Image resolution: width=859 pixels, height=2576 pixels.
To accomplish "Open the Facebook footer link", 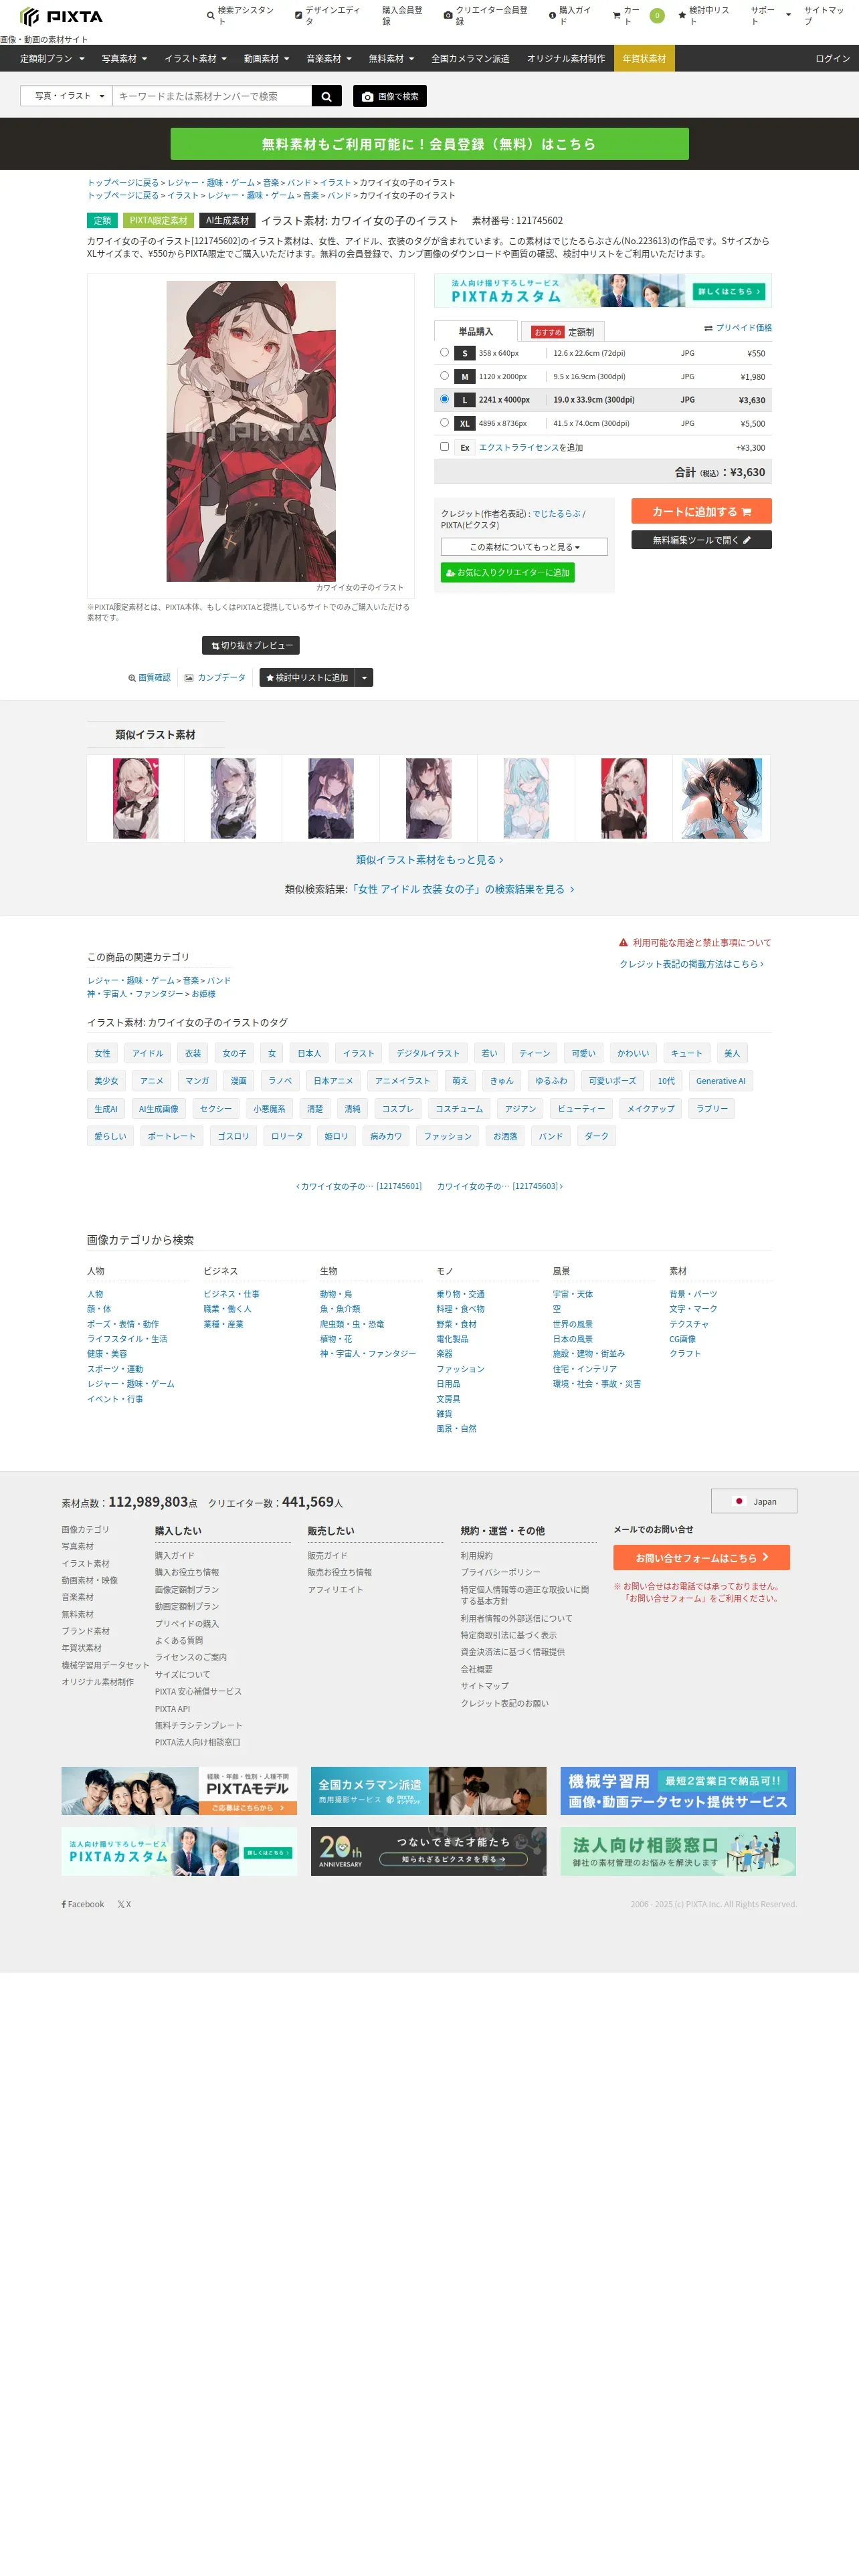I will [83, 1904].
